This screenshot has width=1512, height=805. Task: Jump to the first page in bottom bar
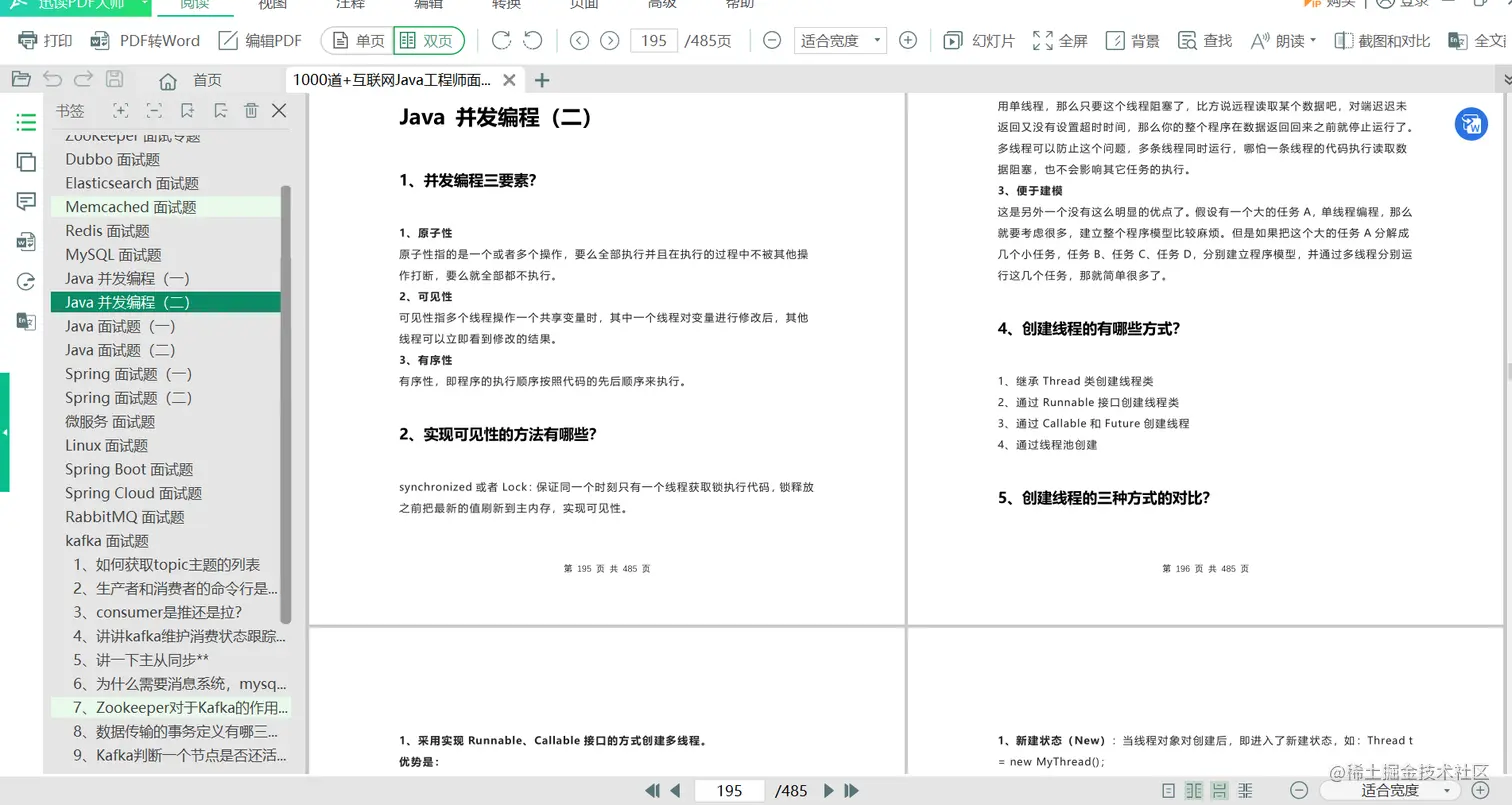coord(652,791)
